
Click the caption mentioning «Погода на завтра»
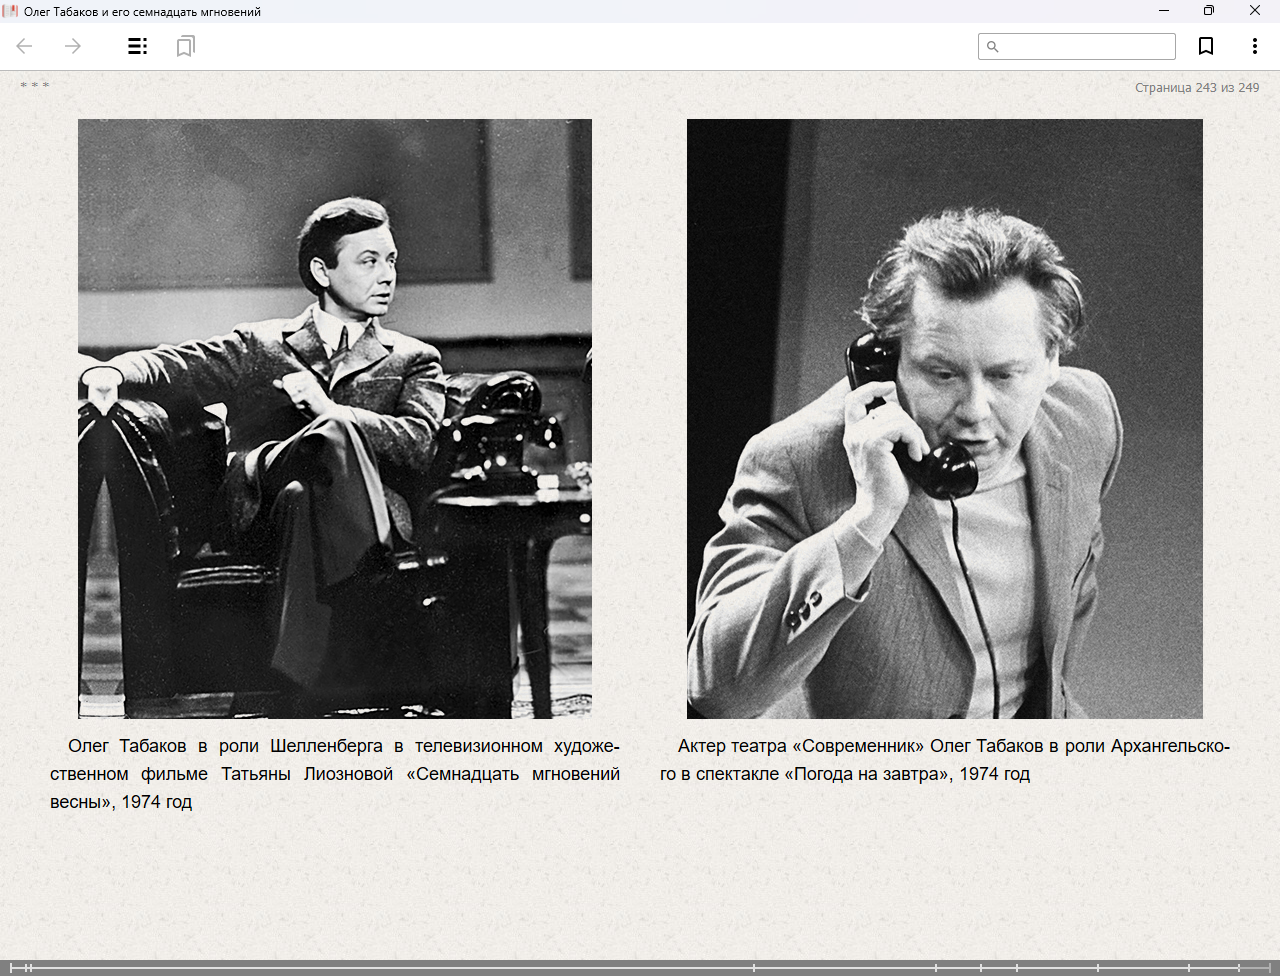click(944, 760)
